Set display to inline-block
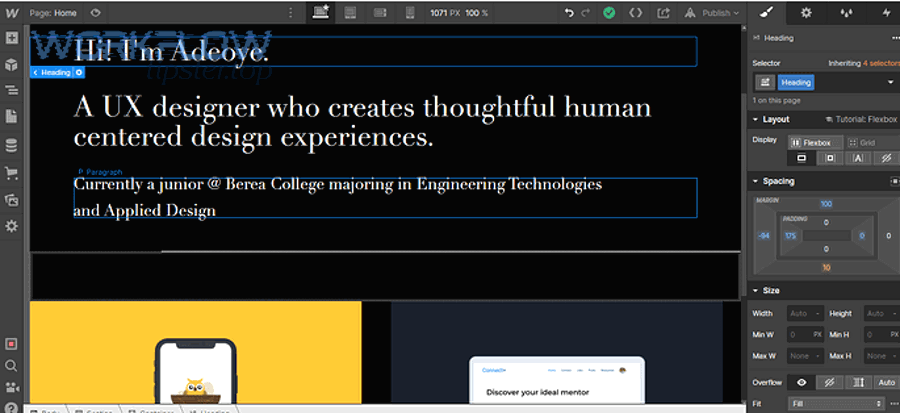 pyautogui.click(x=830, y=158)
